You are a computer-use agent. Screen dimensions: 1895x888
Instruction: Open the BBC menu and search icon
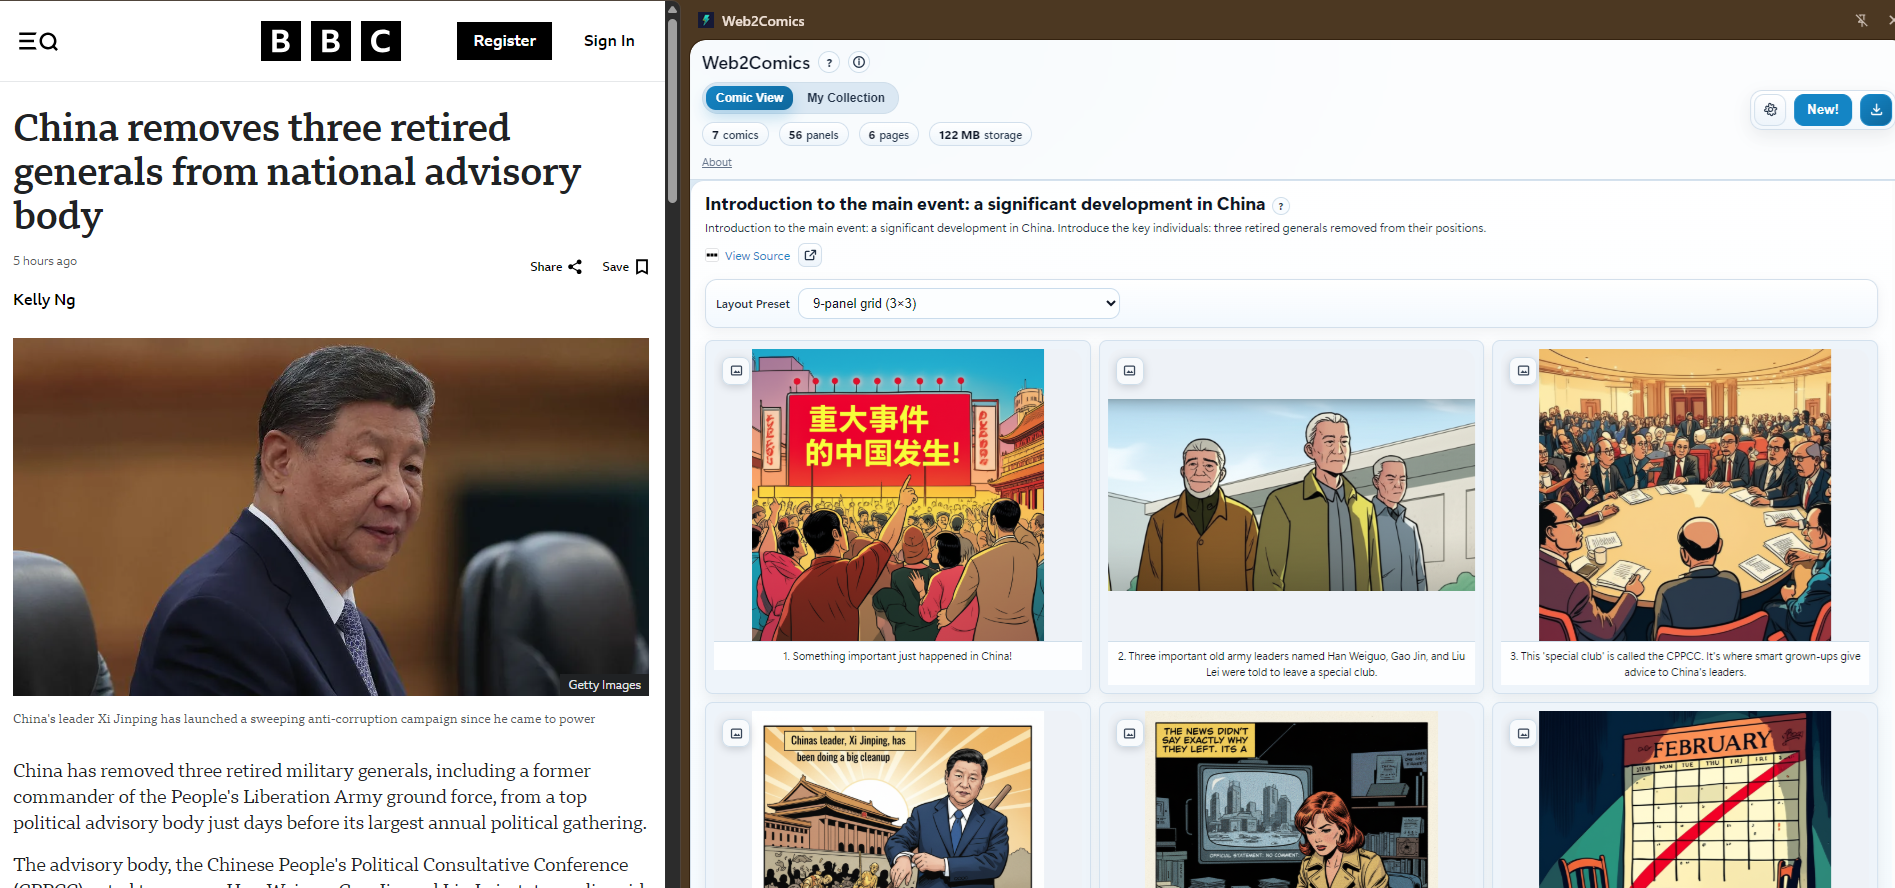[38, 41]
